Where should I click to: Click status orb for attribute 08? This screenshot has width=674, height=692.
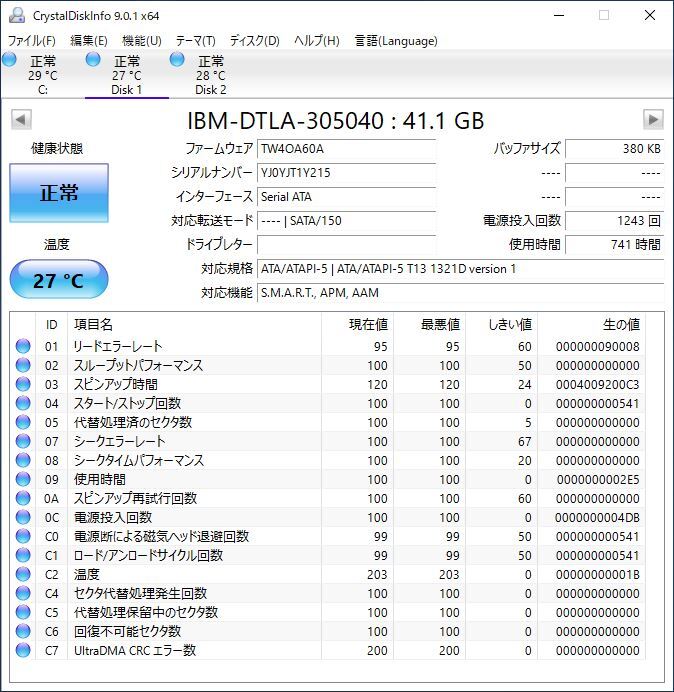(x=23, y=460)
